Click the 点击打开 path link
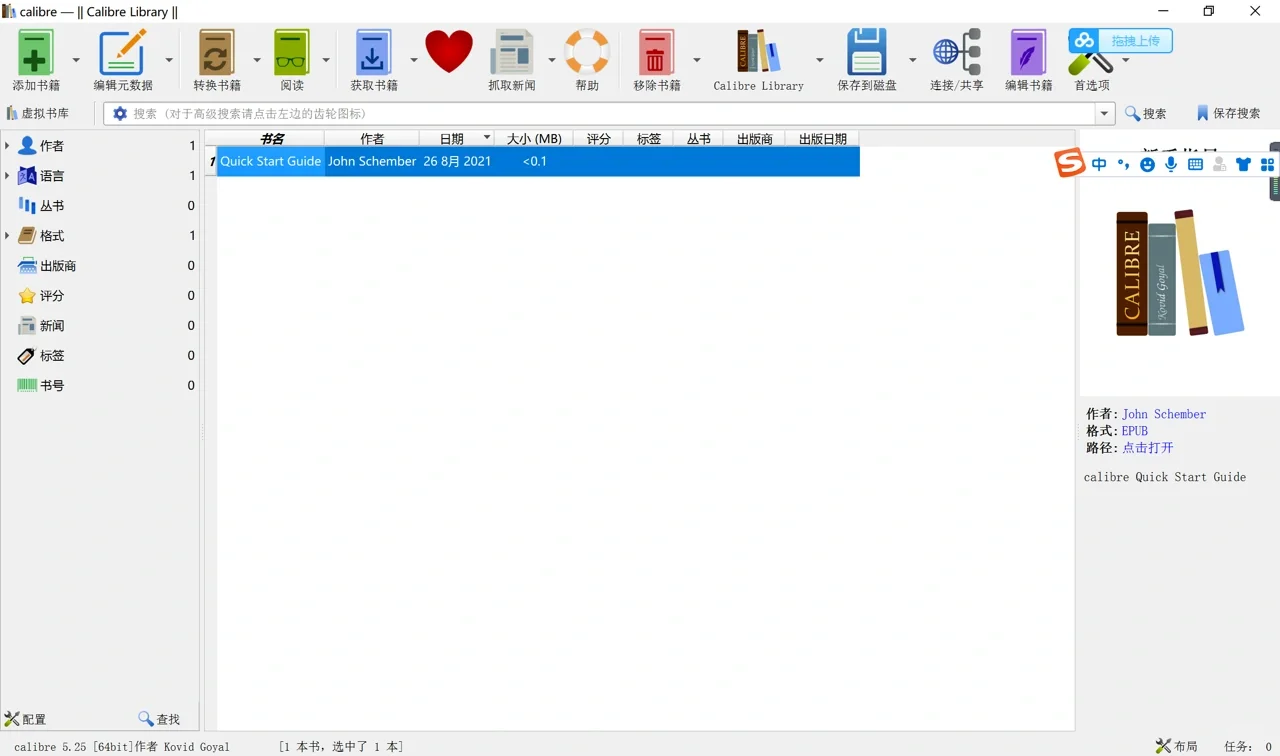 coord(1148,448)
